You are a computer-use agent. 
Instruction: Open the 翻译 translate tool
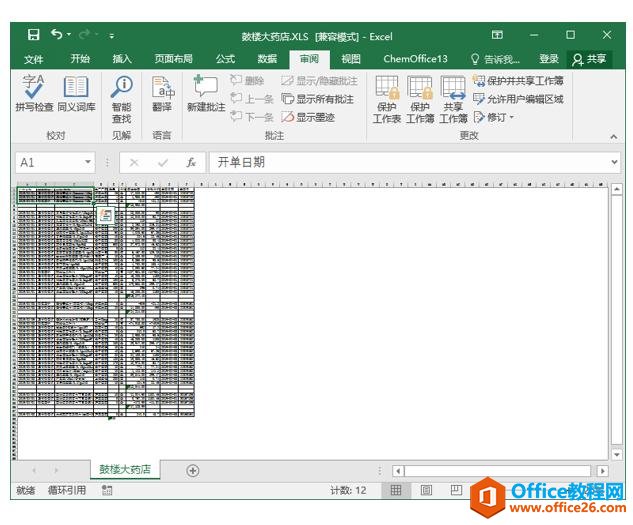[x=162, y=93]
